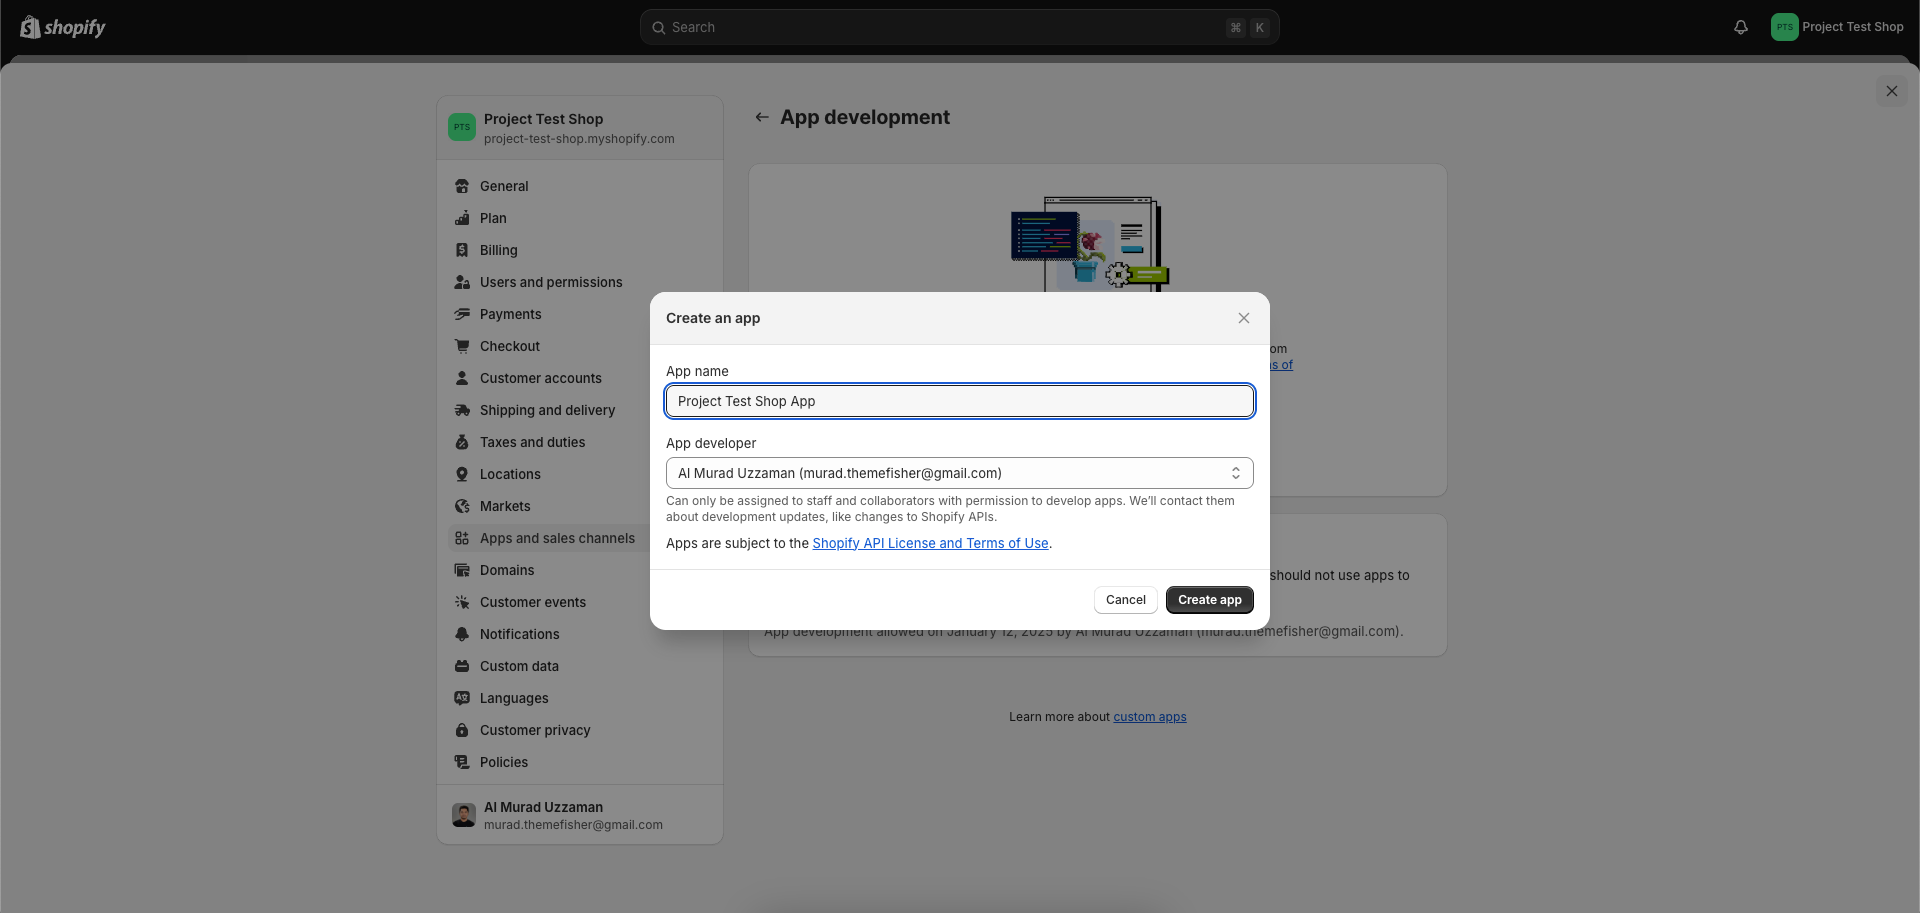Click the Project Test Shop account avatar
Screen dimensions: 1920x913
point(1784,27)
